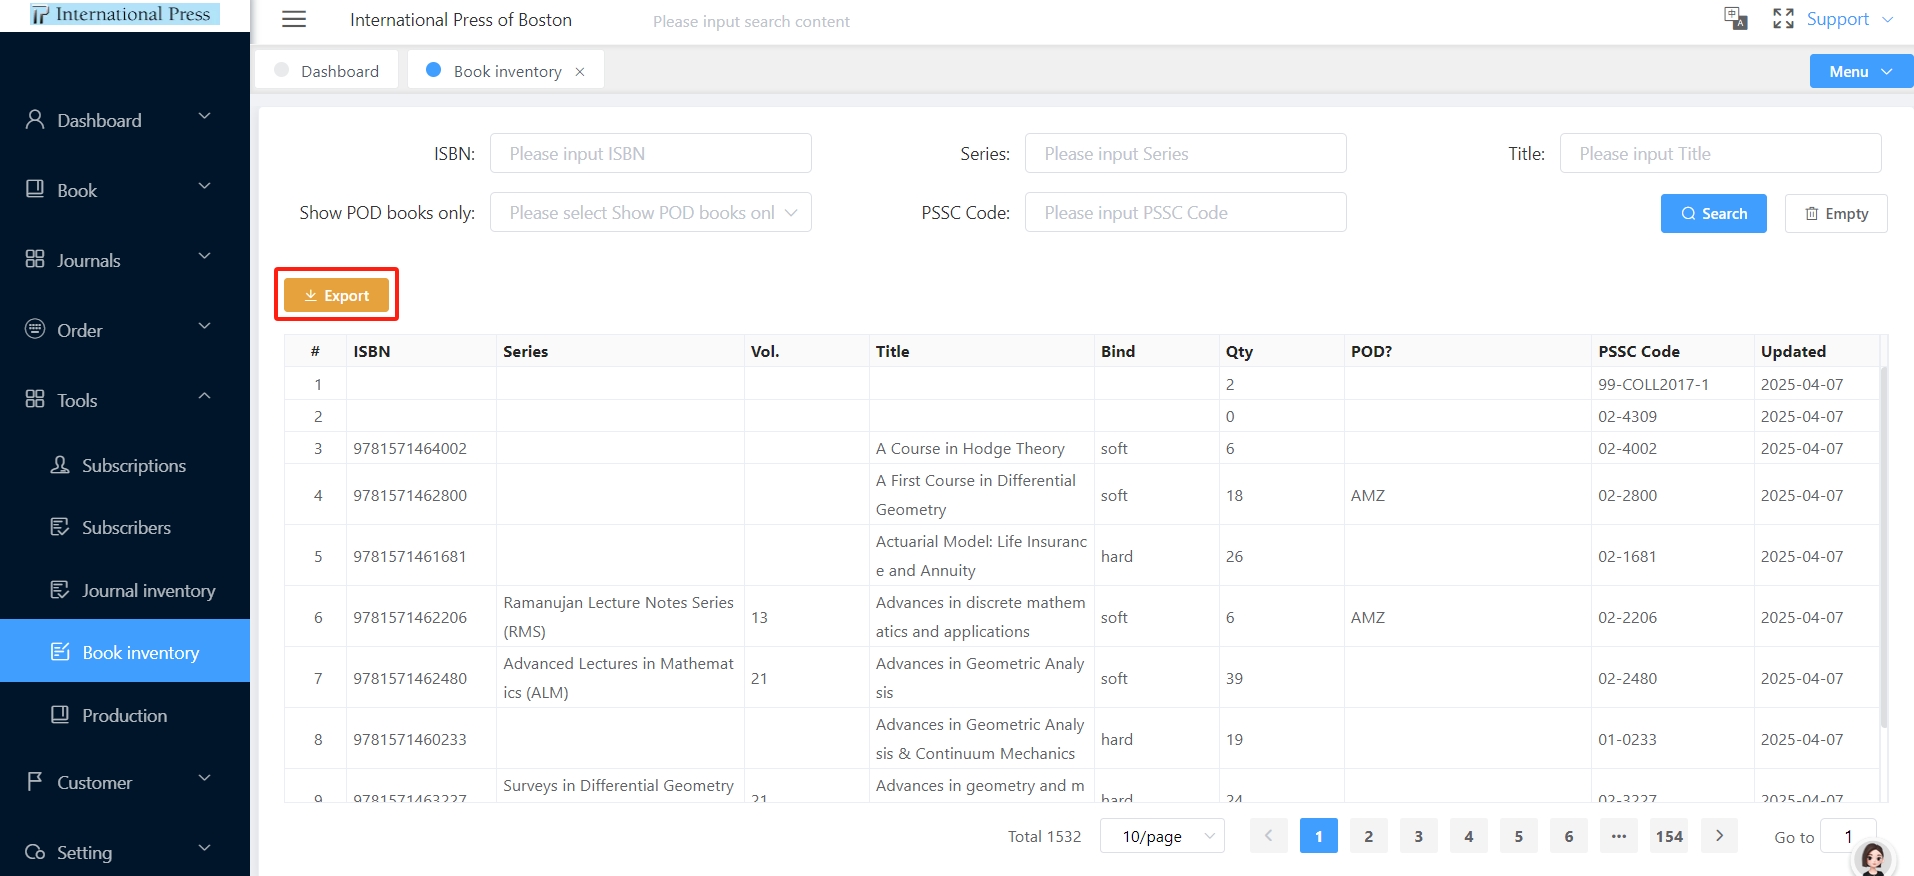This screenshot has width=1914, height=876.
Task: Click the Order icon in sidebar
Action: (x=35, y=329)
